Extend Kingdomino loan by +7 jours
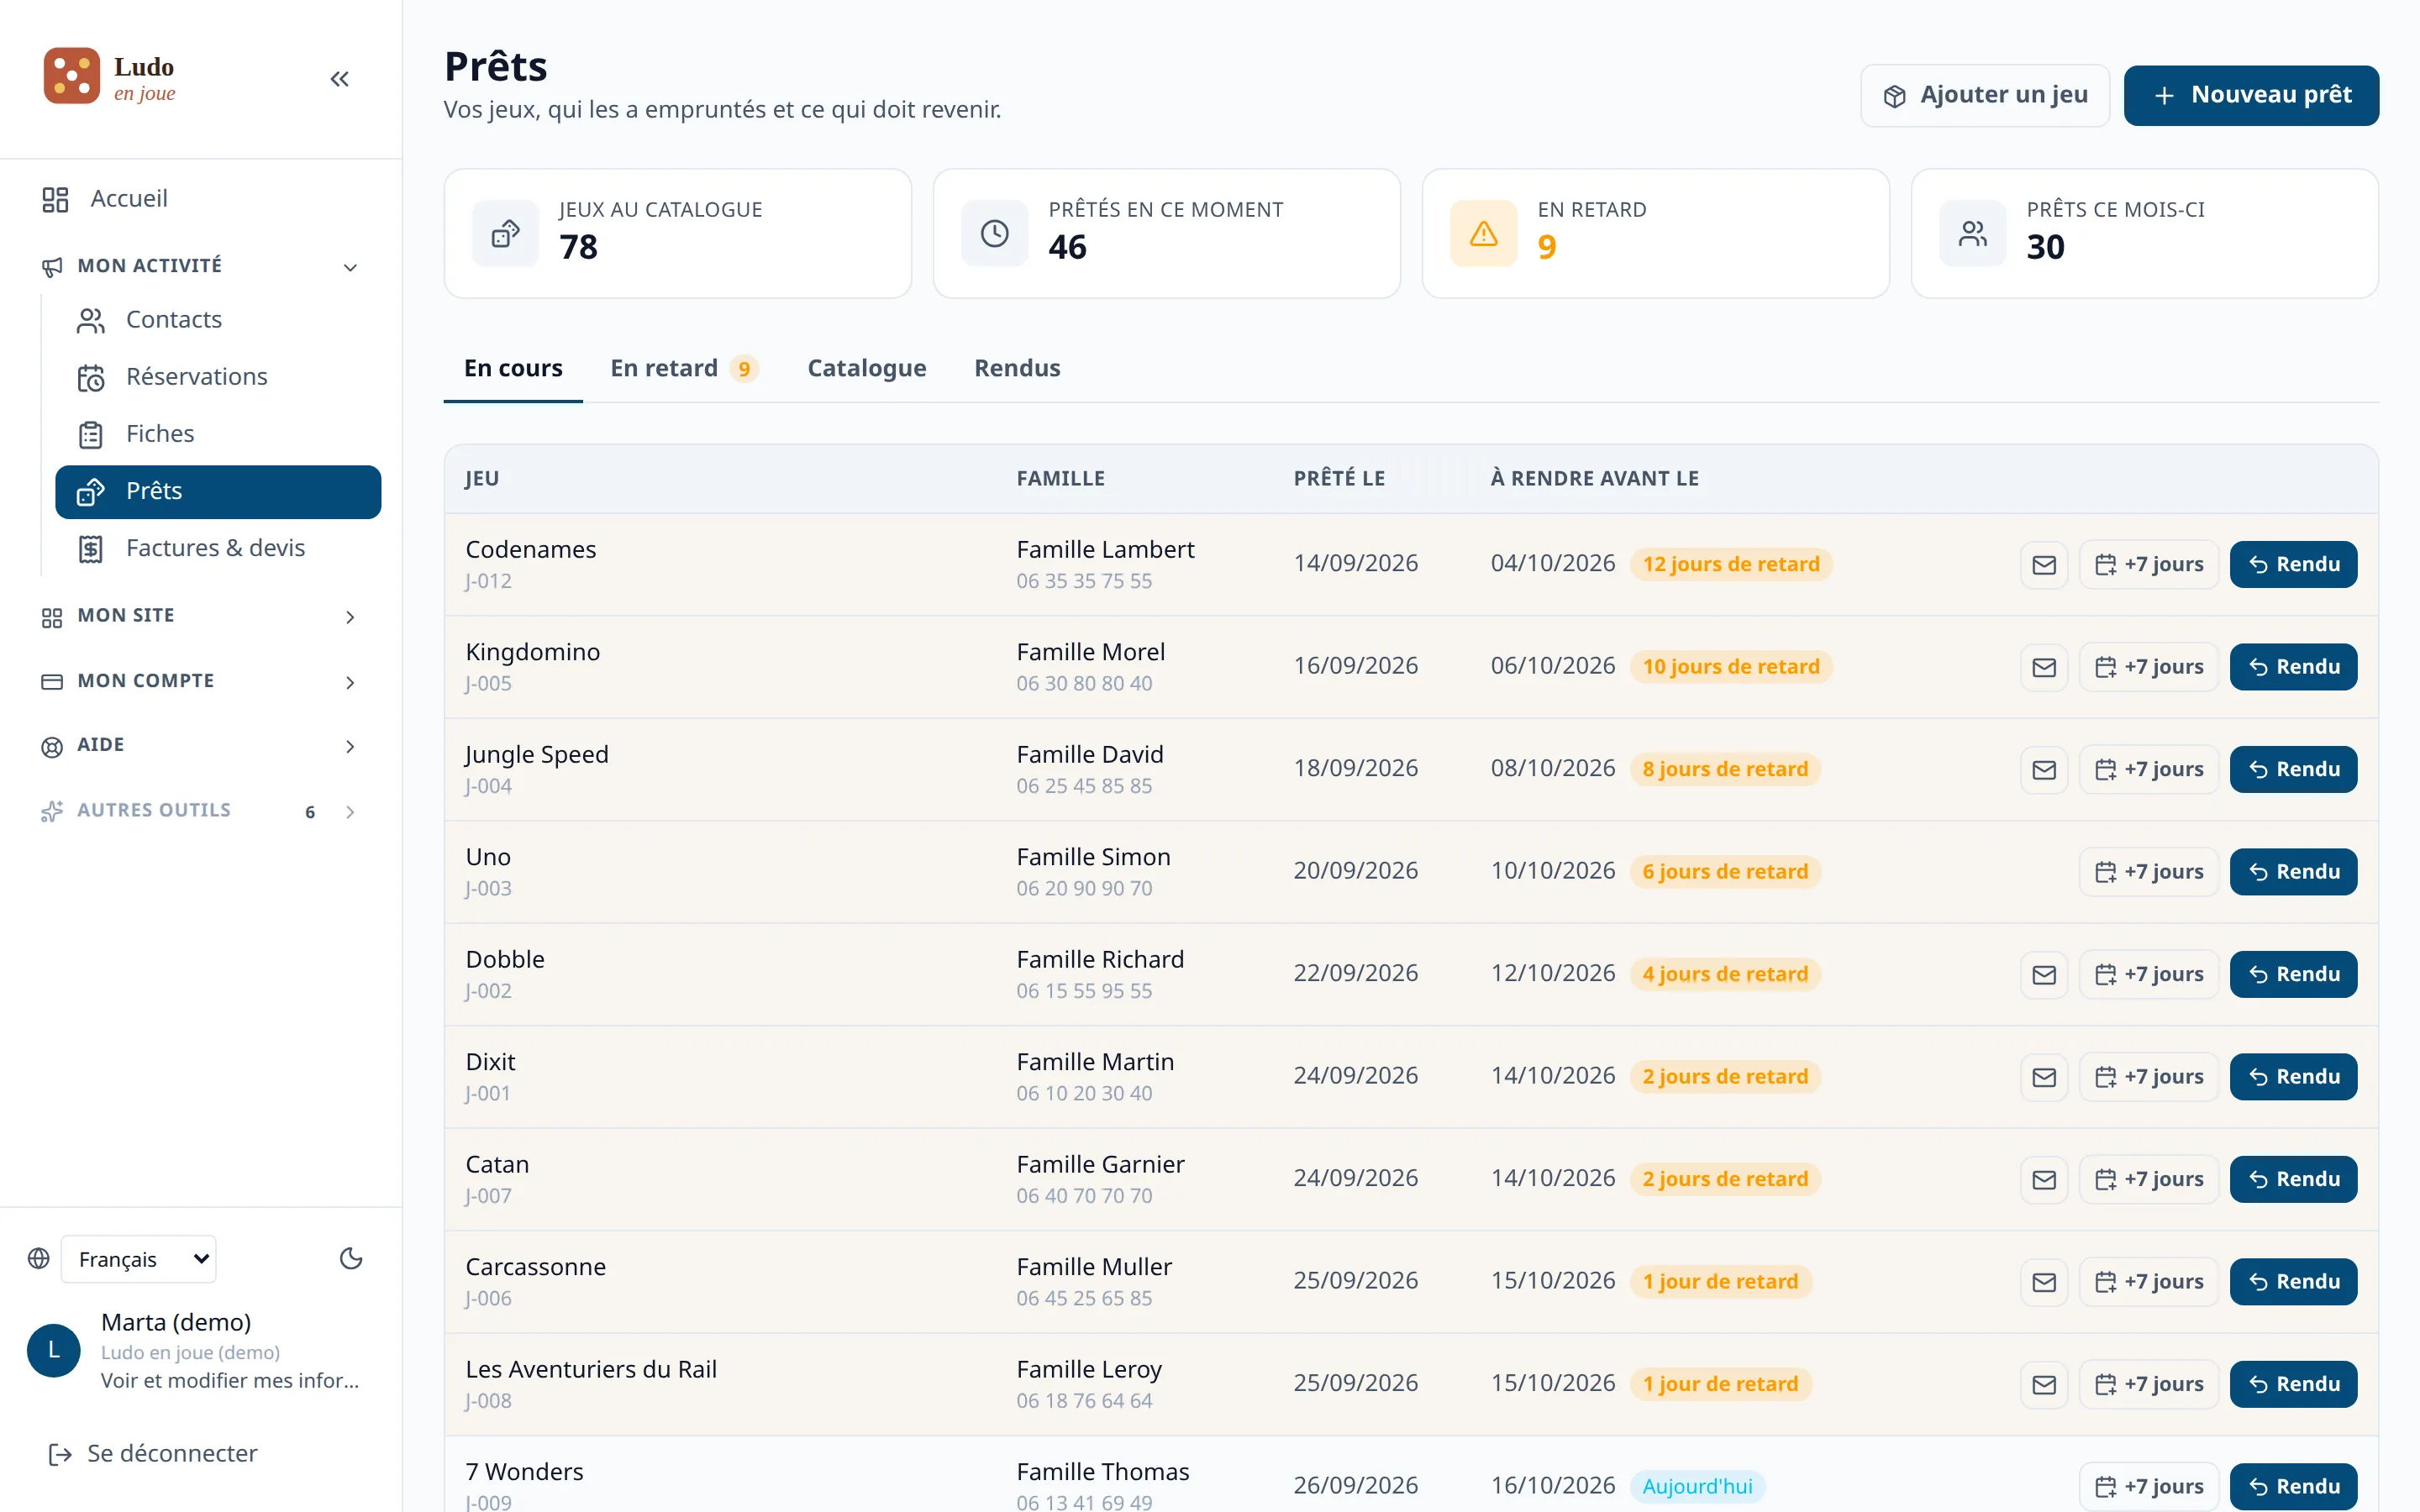The height and width of the screenshot is (1512, 2420). point(2149,667)
